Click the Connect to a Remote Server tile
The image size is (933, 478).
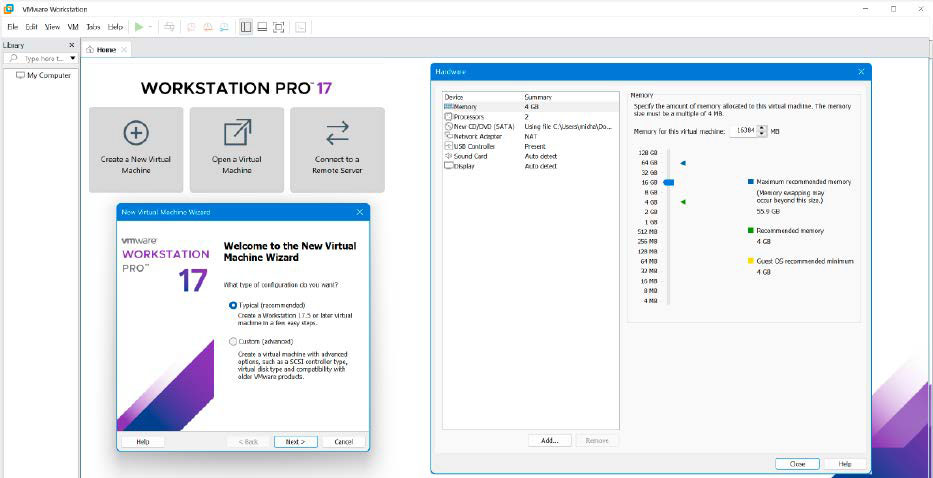point(337,149)
